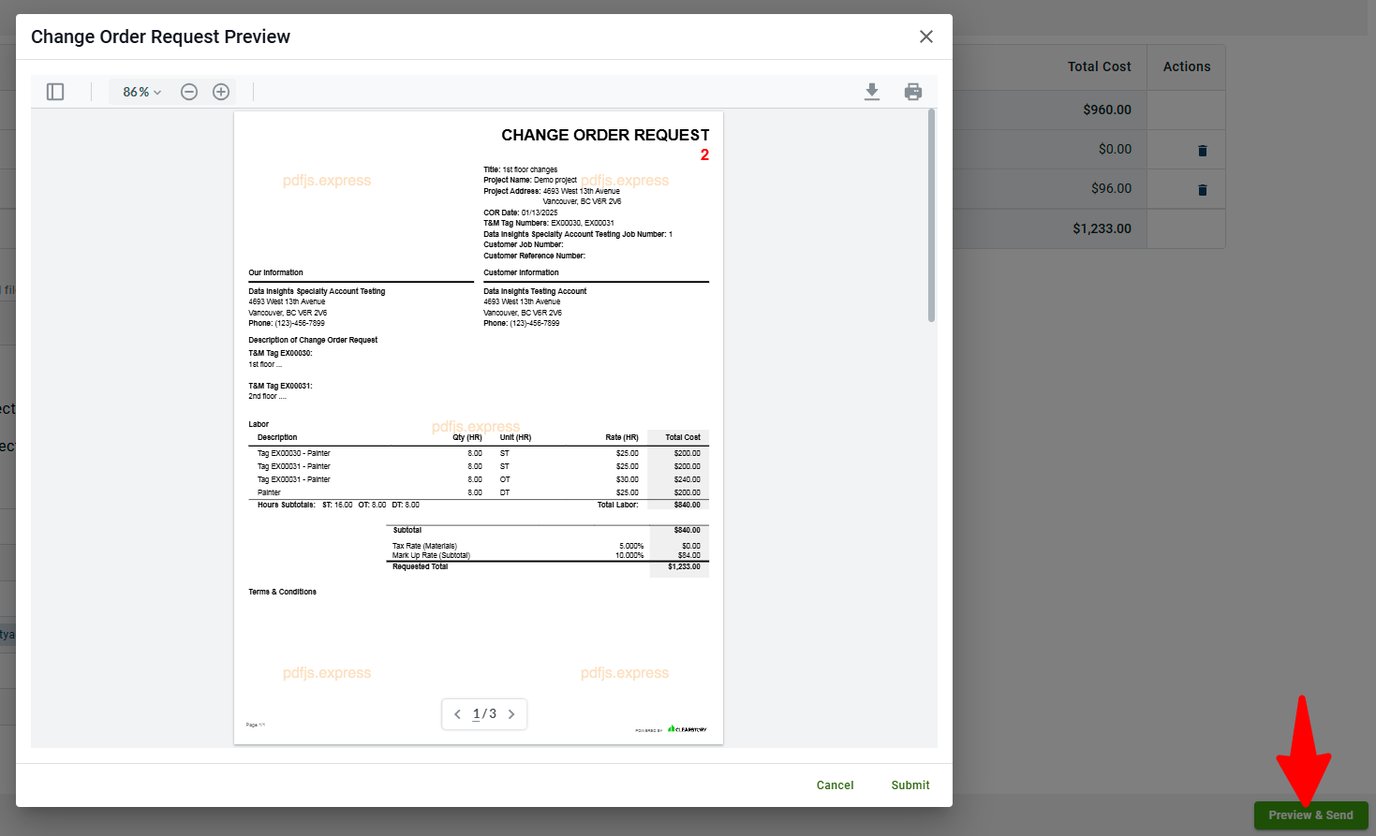Download the change order PDF
1376x836 pixels.
[x=871, y=91]
